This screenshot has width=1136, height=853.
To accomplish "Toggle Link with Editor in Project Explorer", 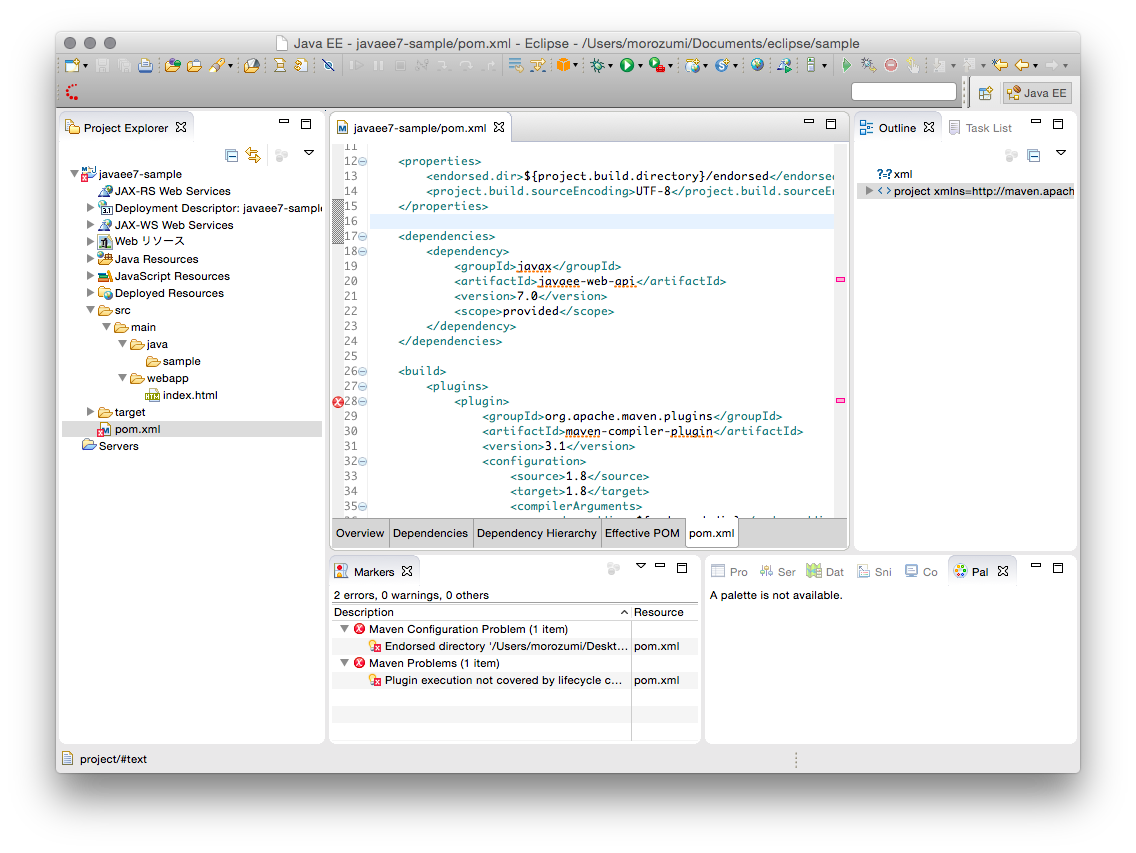I will tap(252, 155).
